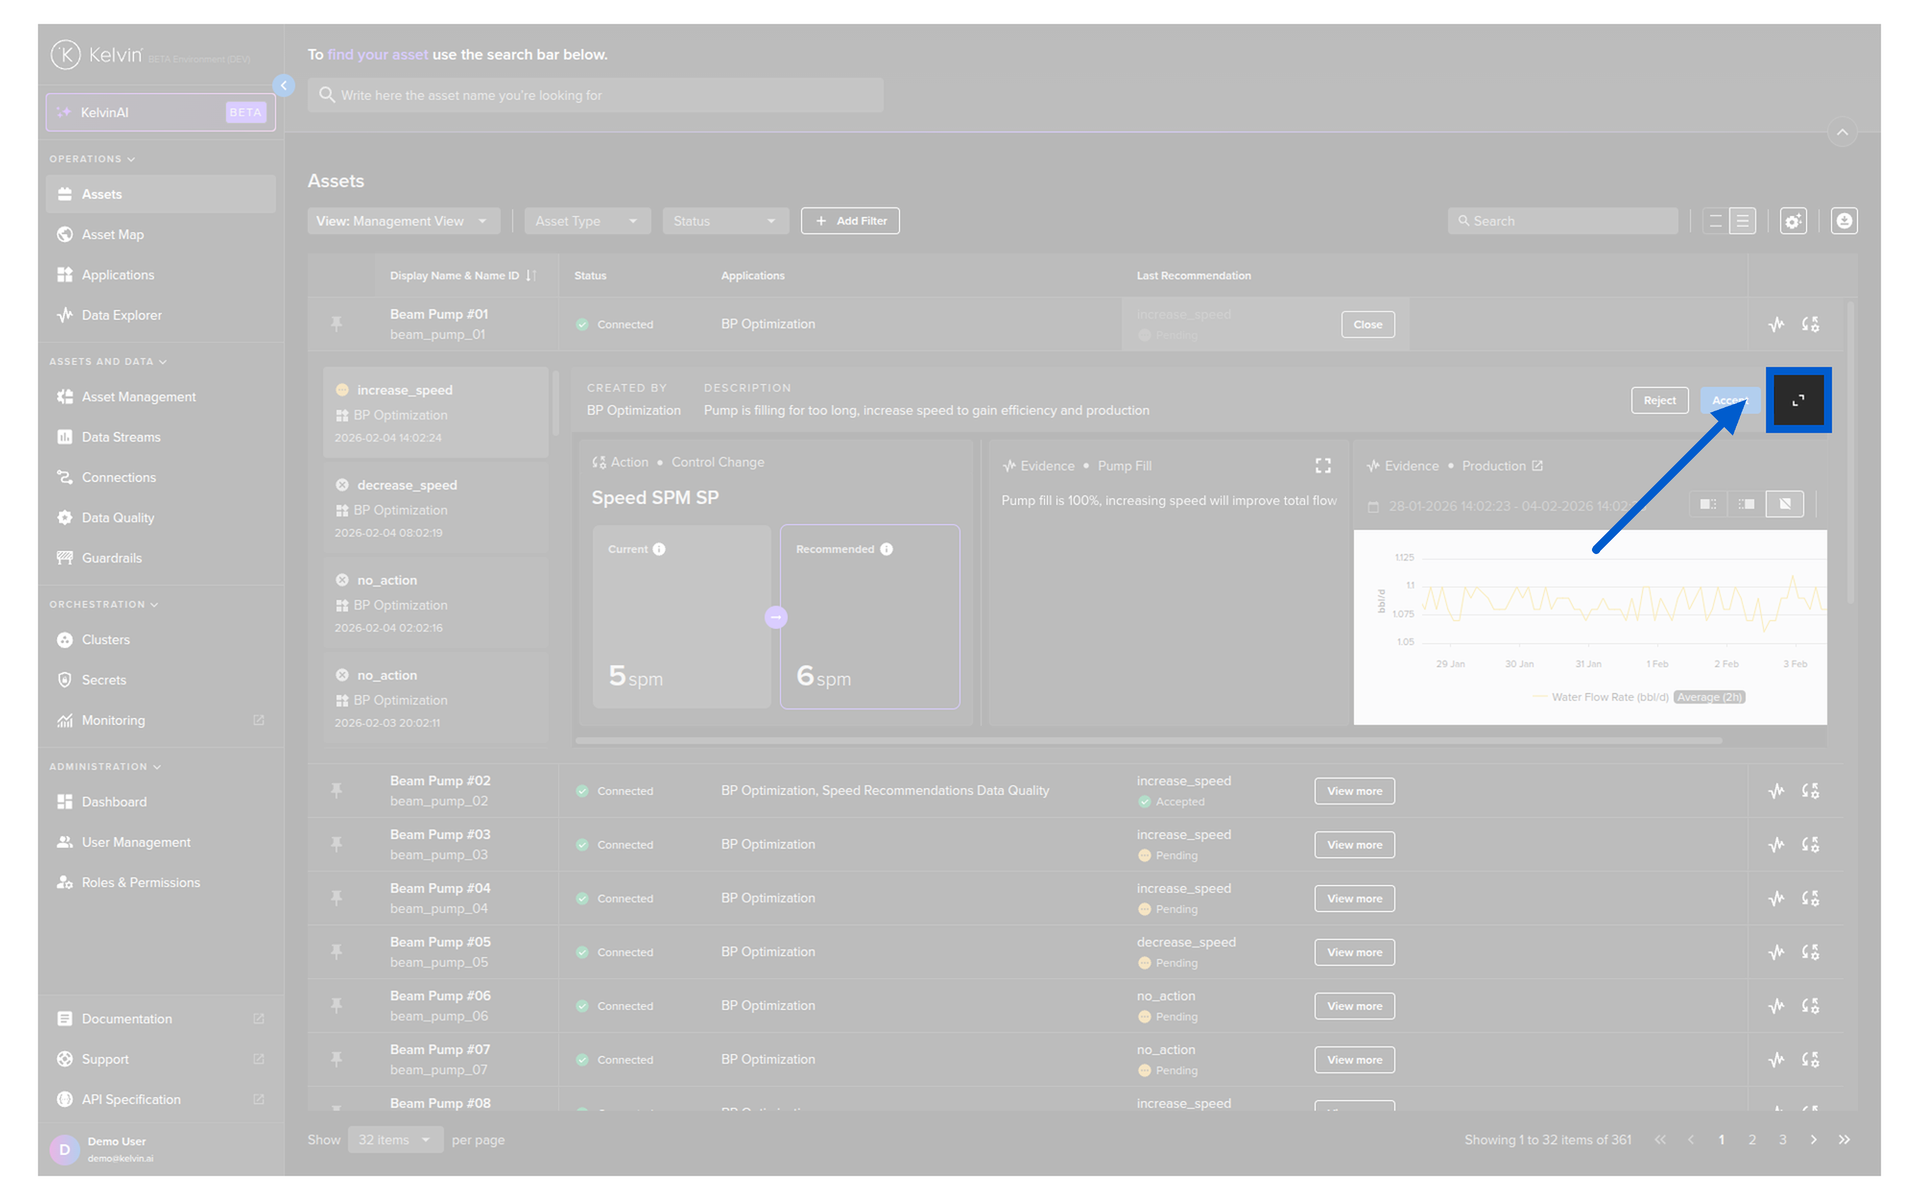Collapse the sidebar with the arrow button
1920x1200 pixels.
pos(284,86)
